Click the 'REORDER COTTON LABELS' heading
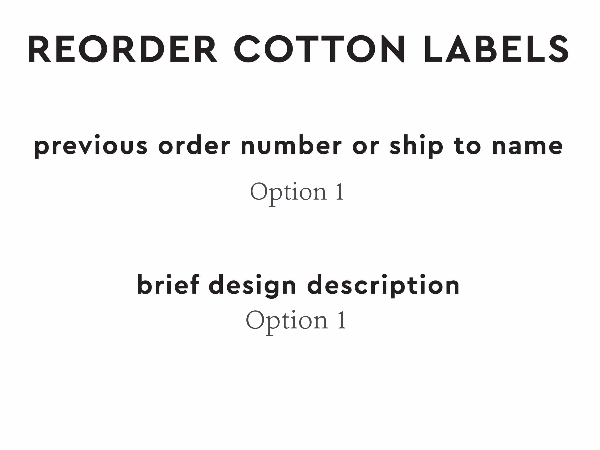The image size is (600, 450). 298,49
